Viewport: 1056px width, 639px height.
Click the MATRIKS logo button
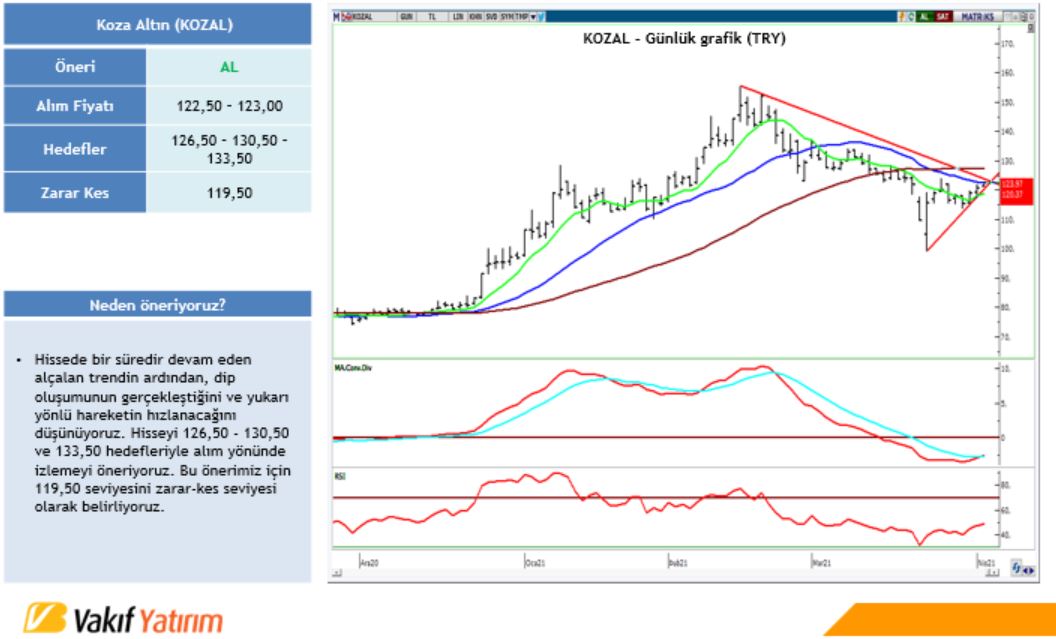[977, 16]
